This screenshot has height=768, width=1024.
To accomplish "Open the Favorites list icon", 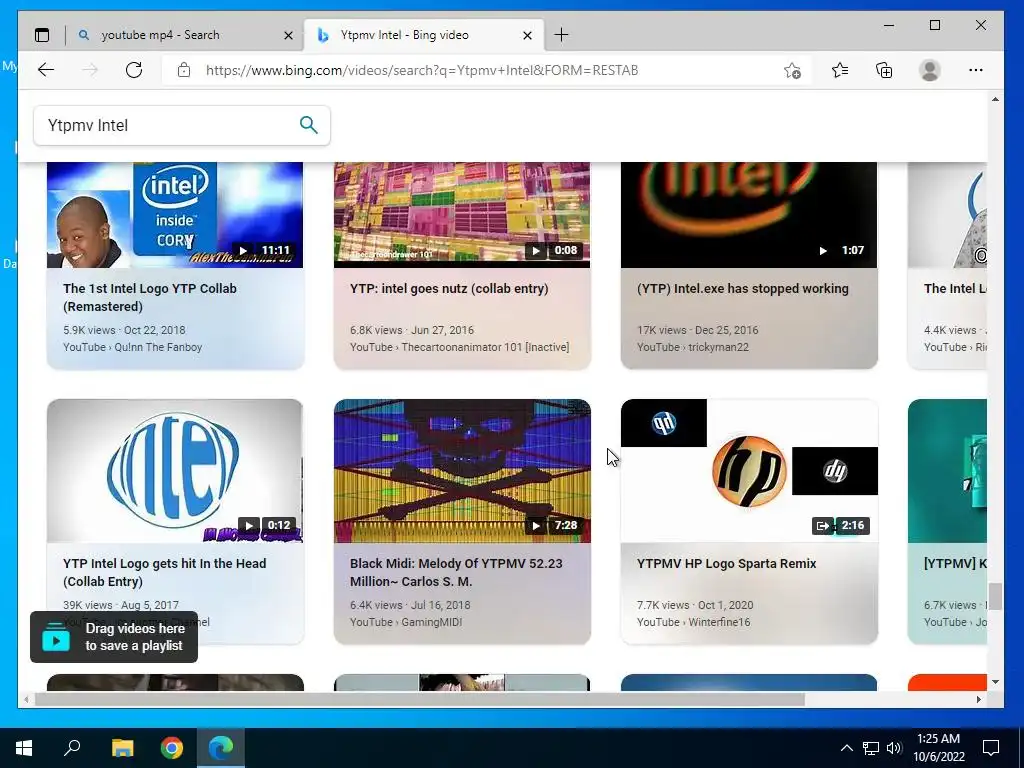I will point(840,70).
